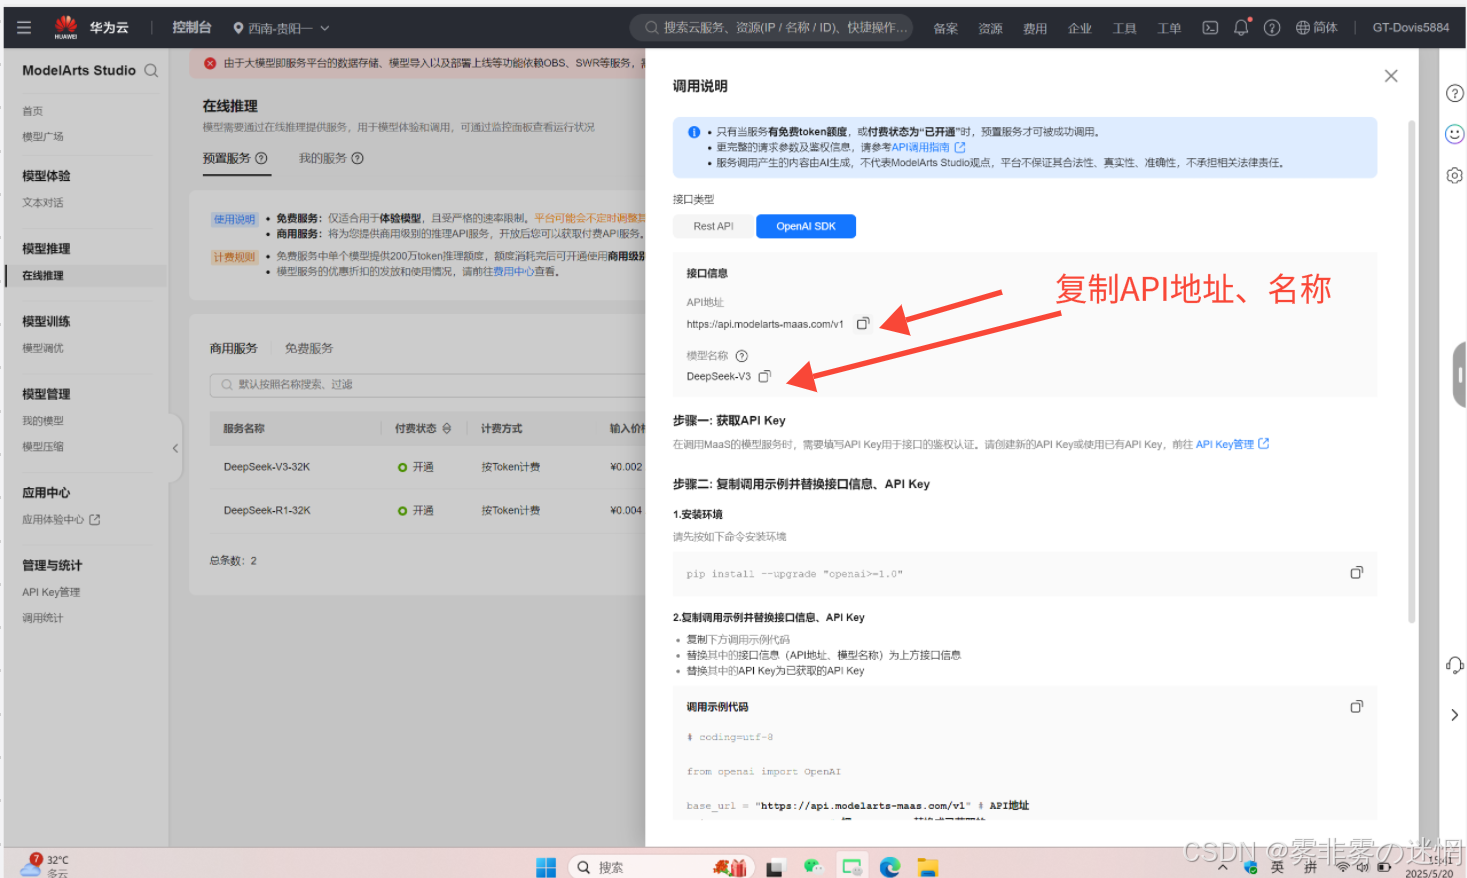Show help tooltip for 模型名称

click(x=742, y=356)
